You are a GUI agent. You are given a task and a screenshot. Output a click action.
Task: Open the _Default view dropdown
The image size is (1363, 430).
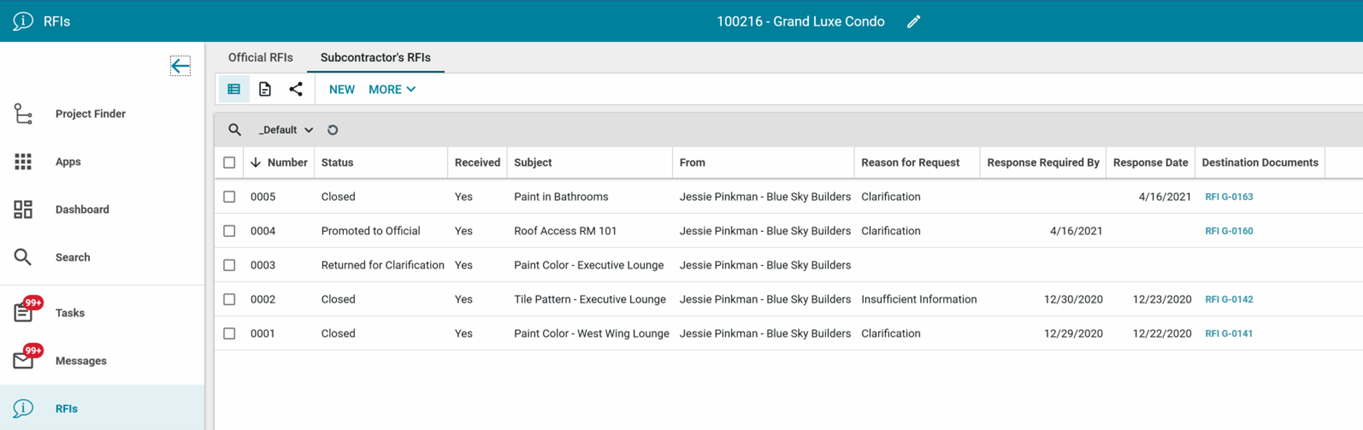tap(286, 130)
